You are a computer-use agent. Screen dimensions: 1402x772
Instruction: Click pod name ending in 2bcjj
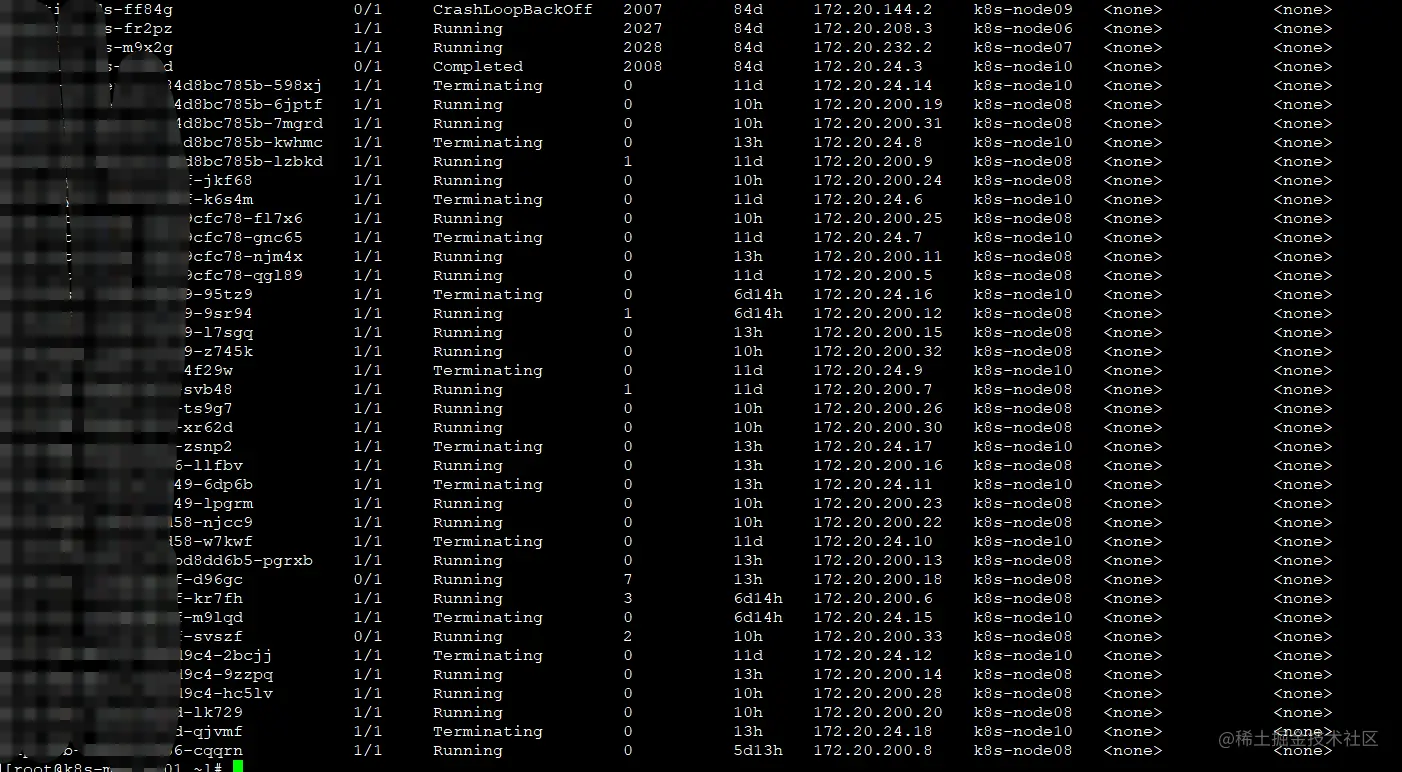click(224, 656)
